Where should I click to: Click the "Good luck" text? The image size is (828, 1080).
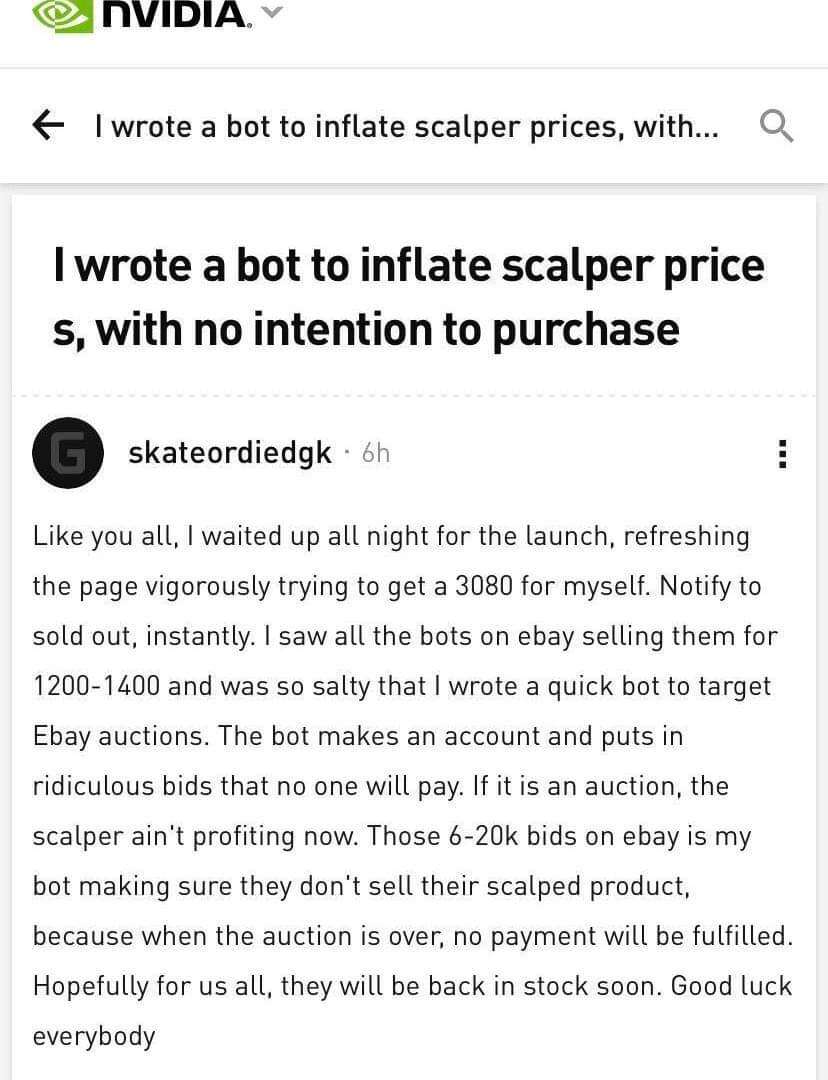click(x=731, y=986)
